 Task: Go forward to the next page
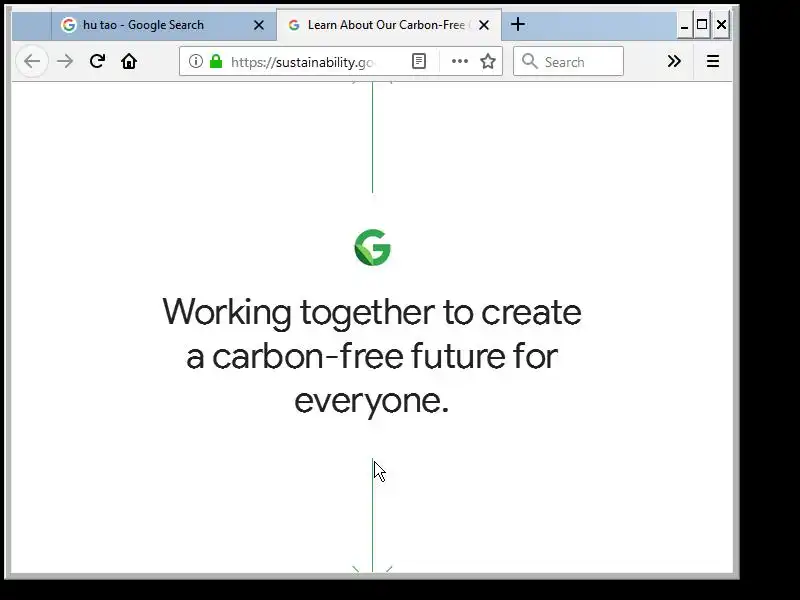tap(65, 62)
